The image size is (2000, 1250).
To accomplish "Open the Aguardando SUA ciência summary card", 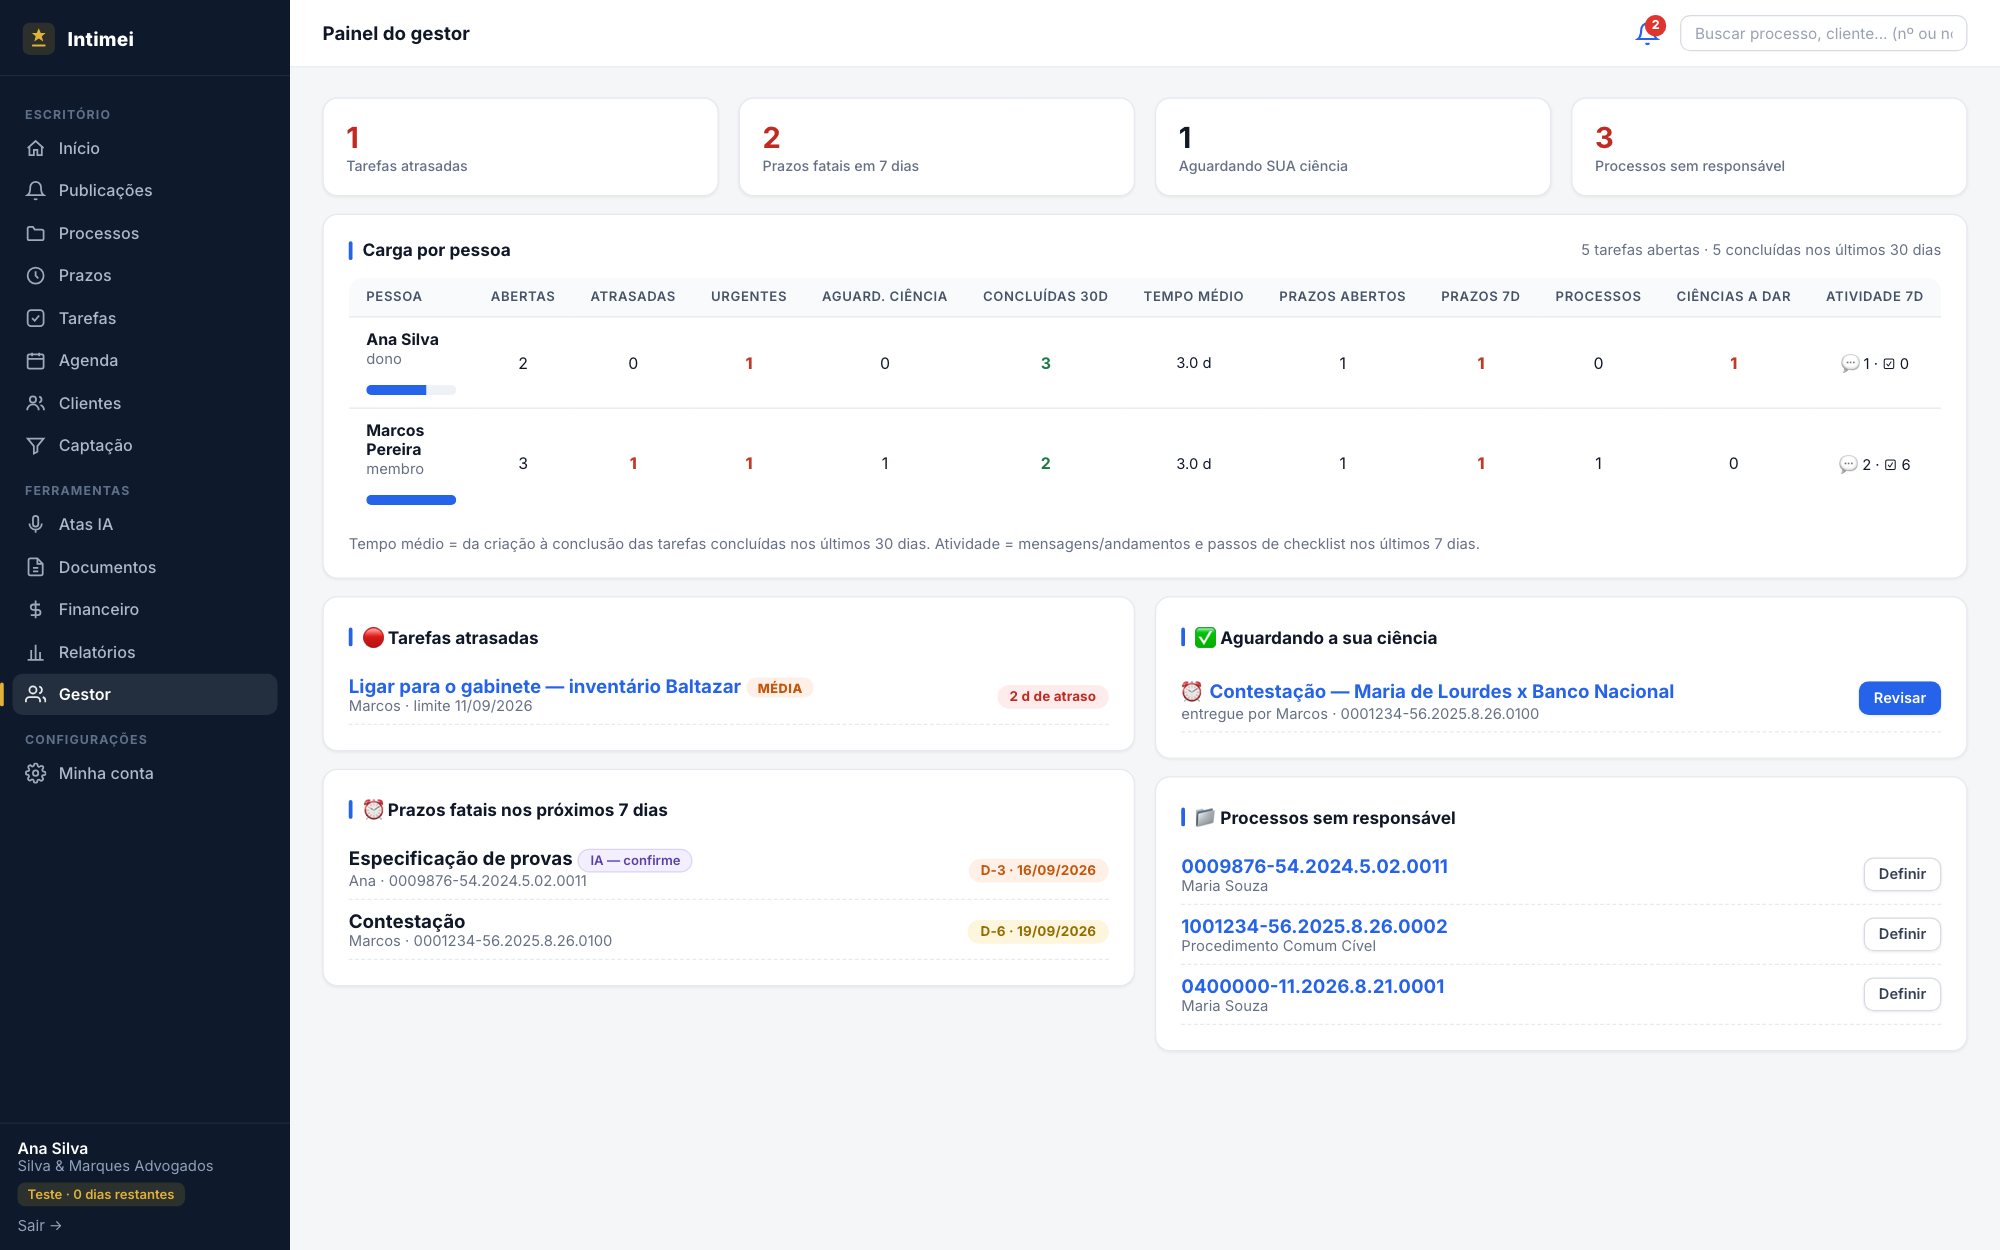I will [1353, 147].
